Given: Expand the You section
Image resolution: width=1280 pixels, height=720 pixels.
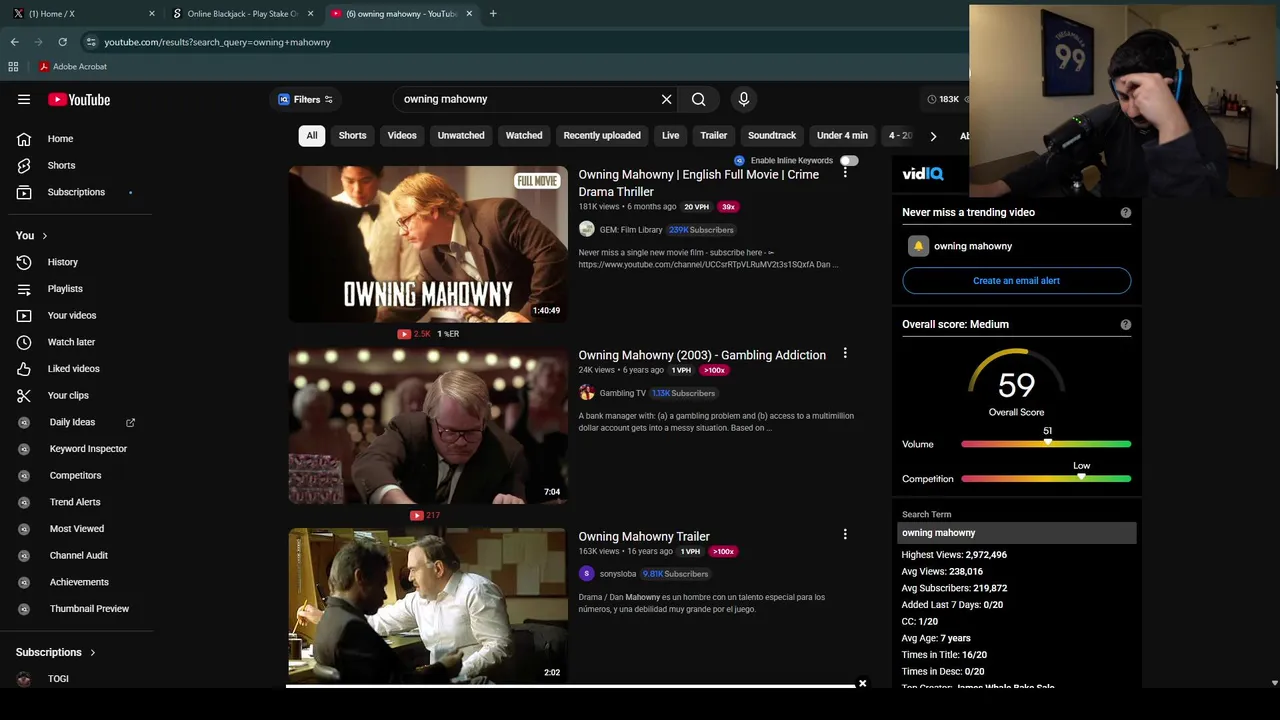Looking at the screenshot, I should [32, 235].
